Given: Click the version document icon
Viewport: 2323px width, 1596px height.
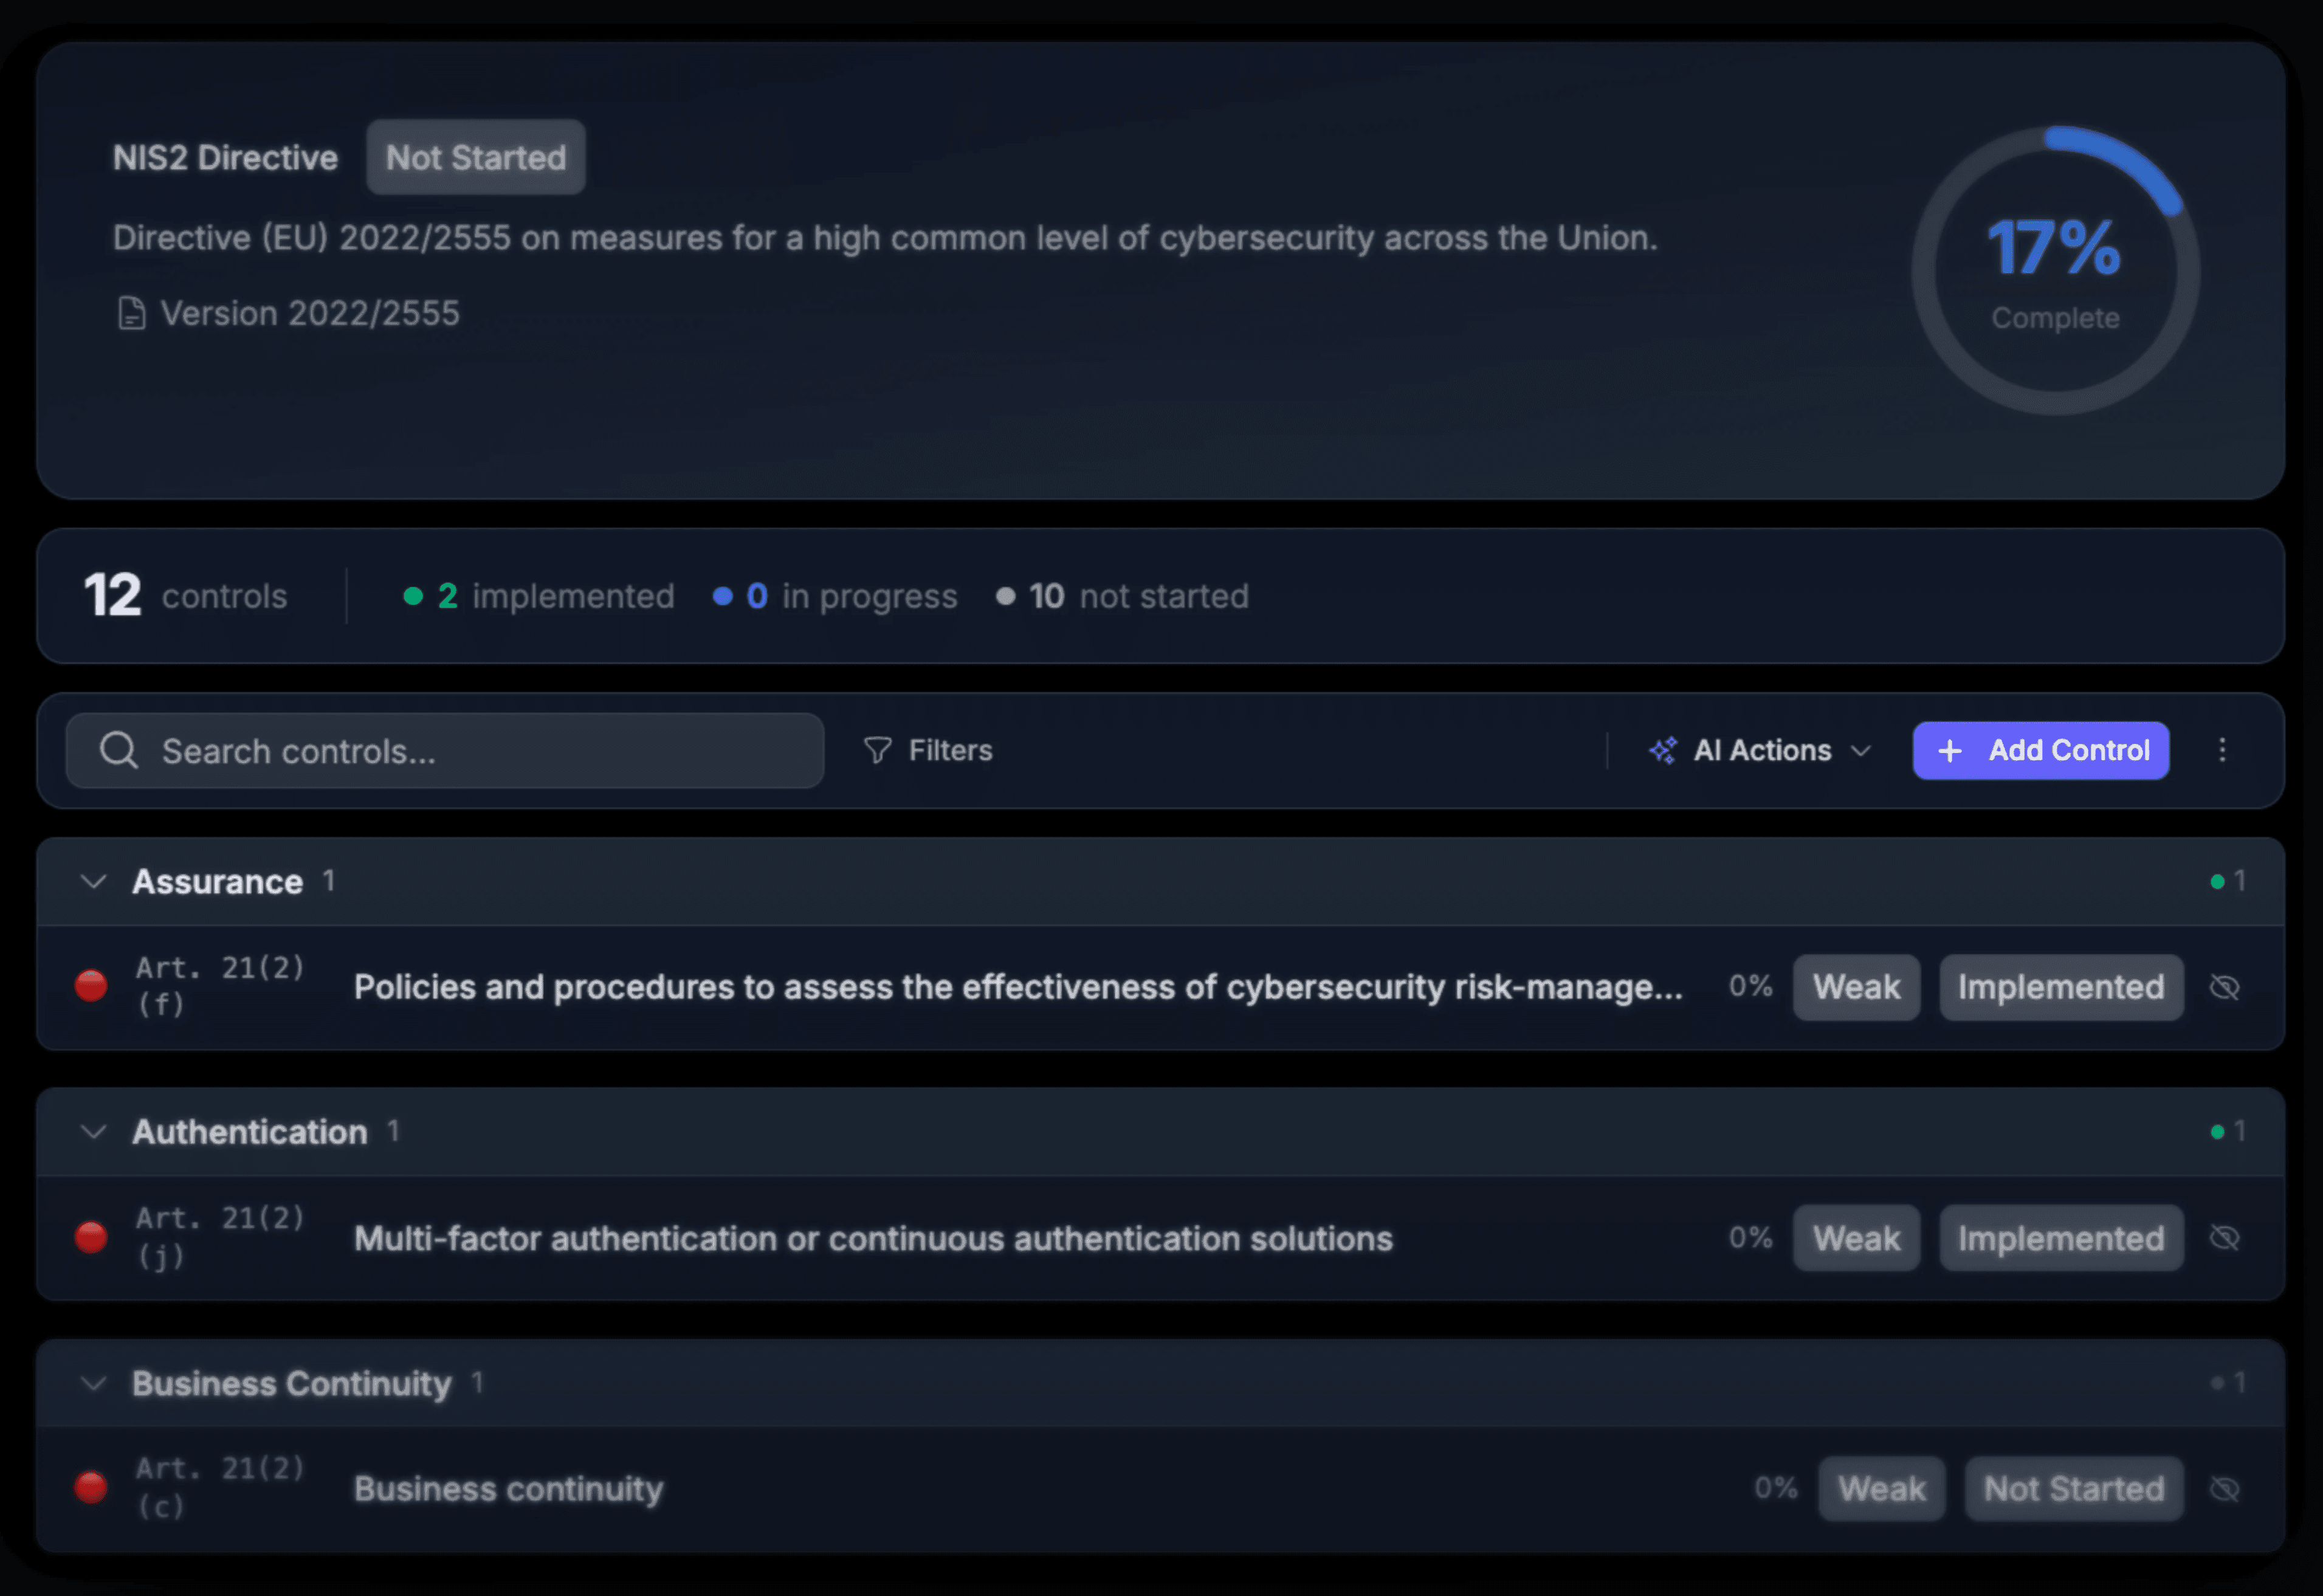Looking at the screenshot, I should [x=131, y=313].
